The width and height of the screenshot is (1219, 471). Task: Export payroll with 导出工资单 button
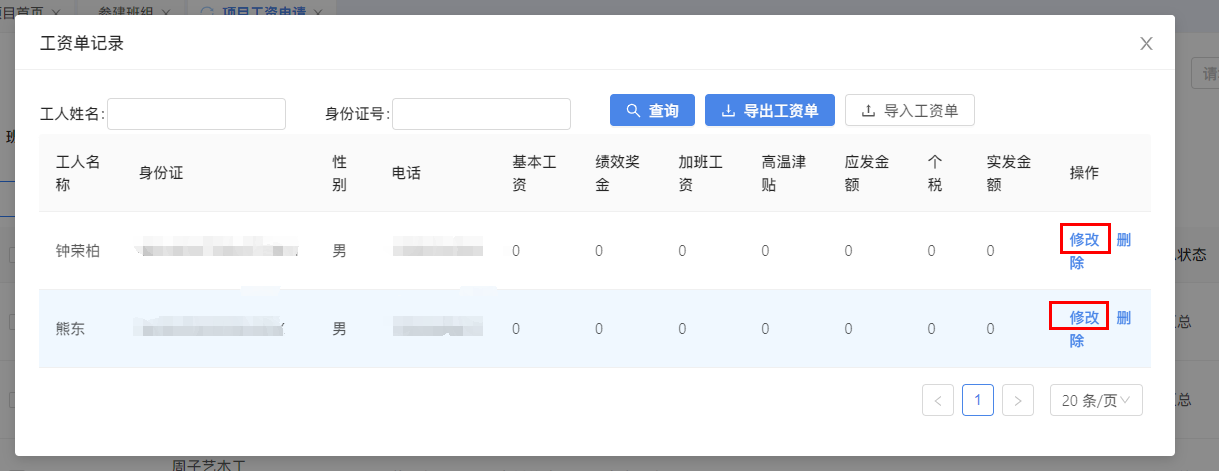[x=769, y=111]
